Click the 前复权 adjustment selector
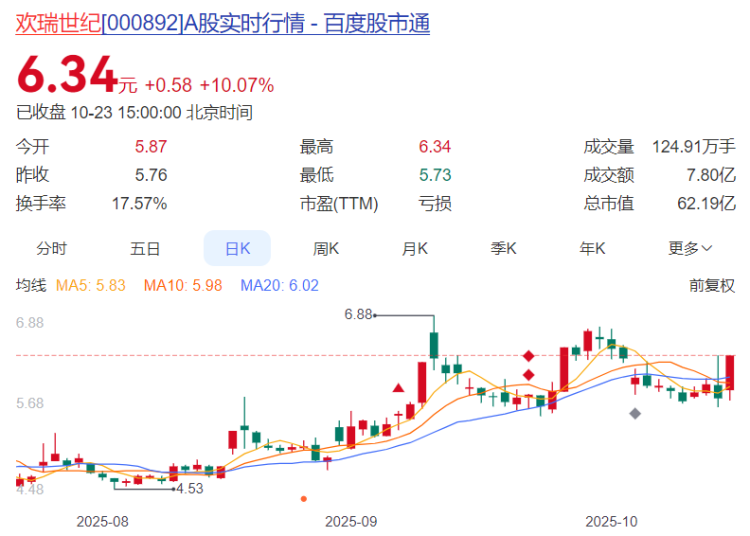 [712, 285]
